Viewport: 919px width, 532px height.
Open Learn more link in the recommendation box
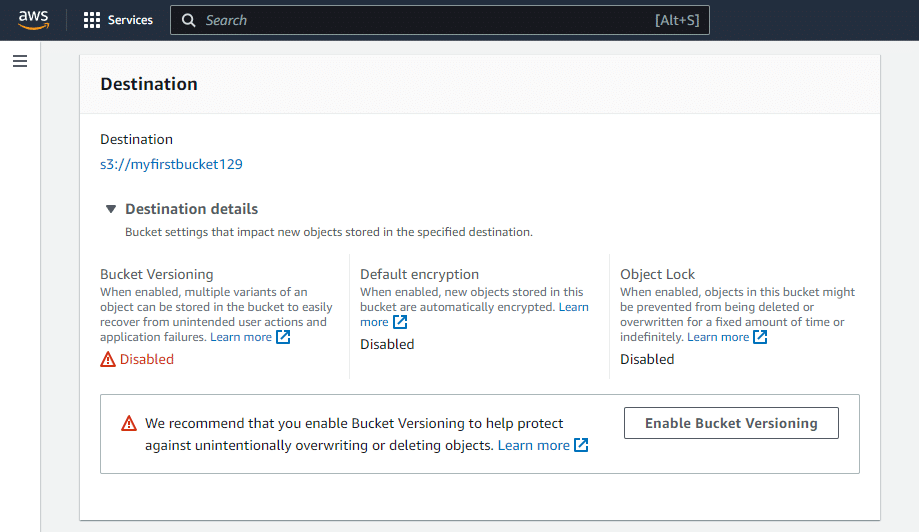pos(533,445)
